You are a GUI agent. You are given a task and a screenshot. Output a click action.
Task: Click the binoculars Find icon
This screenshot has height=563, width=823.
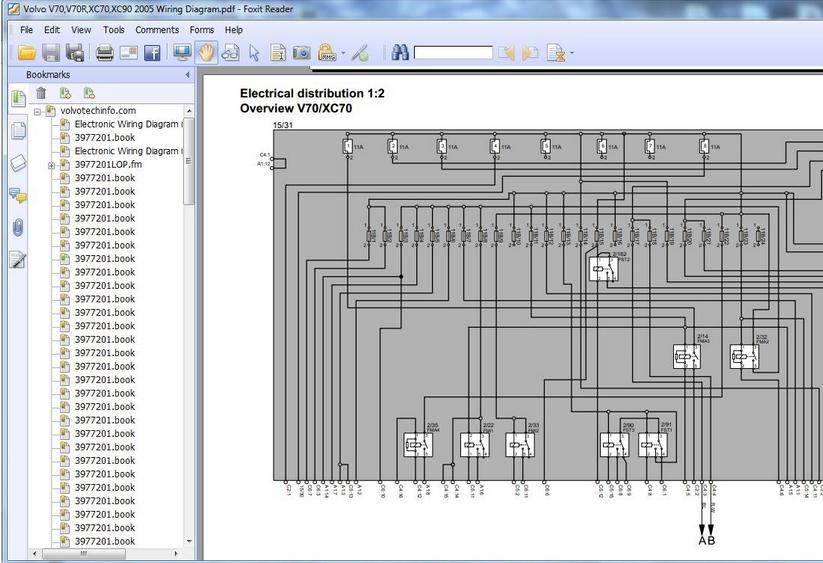click(x=400, y=52)
